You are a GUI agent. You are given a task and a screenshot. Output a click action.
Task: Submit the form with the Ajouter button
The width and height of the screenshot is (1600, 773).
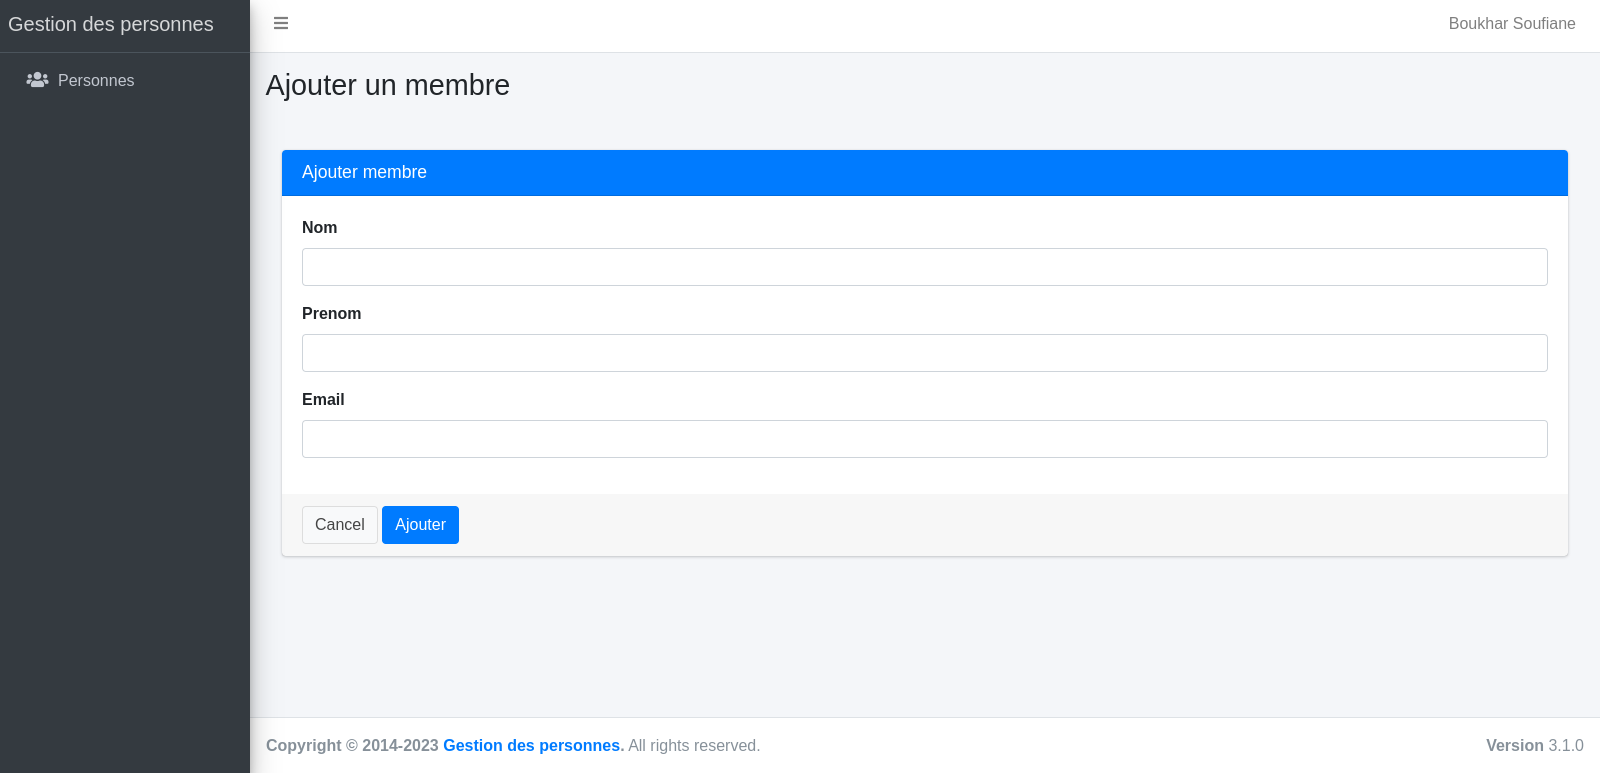pyautogui.click(x=420, y=525)
